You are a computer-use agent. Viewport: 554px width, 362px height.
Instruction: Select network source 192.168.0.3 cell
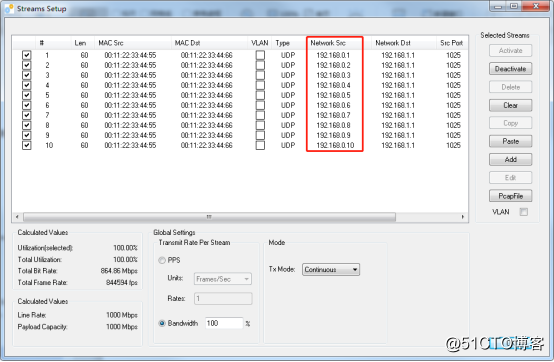333,75
